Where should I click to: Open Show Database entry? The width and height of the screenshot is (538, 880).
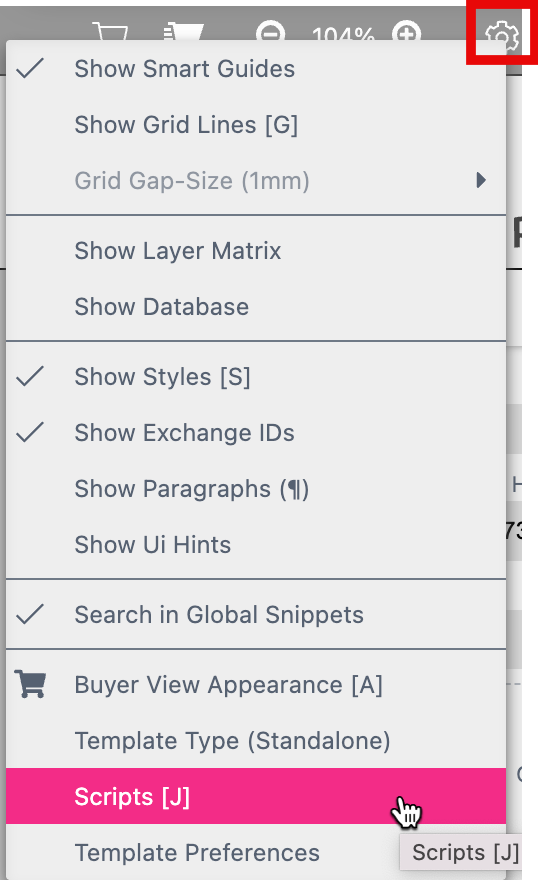coord(256,306)
